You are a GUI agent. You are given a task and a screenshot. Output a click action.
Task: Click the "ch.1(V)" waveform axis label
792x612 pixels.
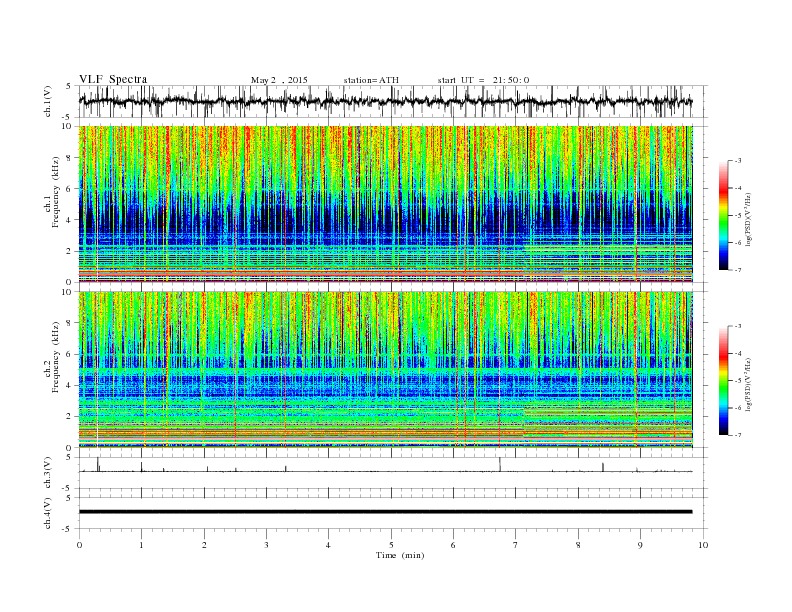coord(48,101)
